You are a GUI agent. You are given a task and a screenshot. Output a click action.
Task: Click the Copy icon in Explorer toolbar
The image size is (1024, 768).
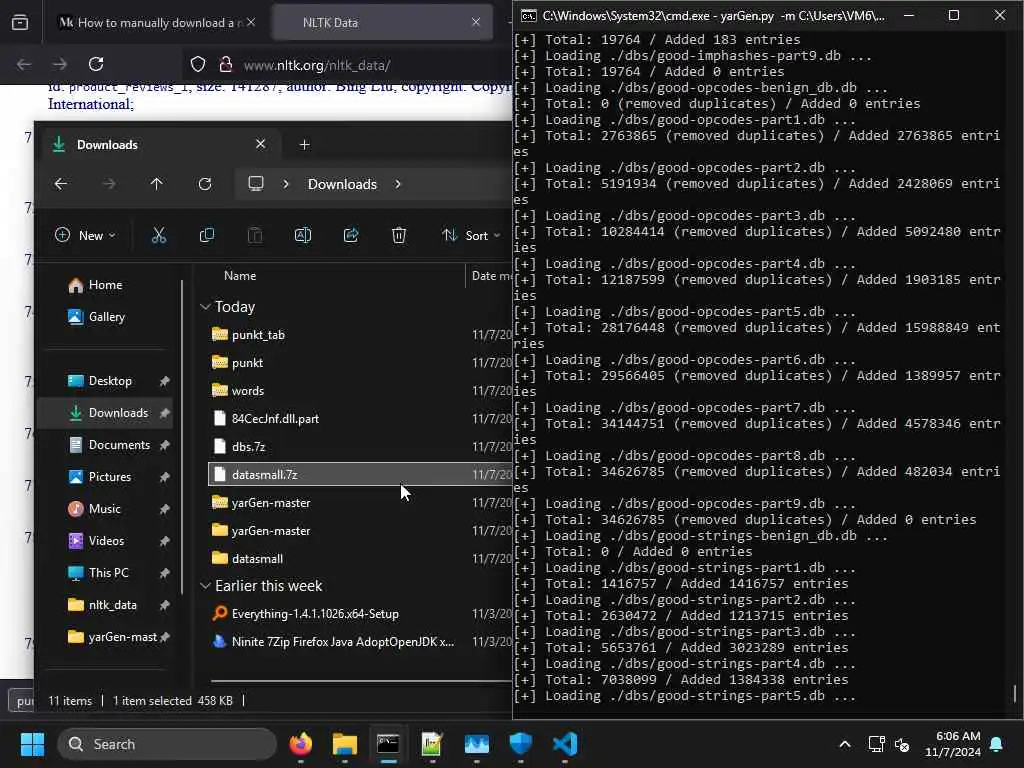click(206, 235)
